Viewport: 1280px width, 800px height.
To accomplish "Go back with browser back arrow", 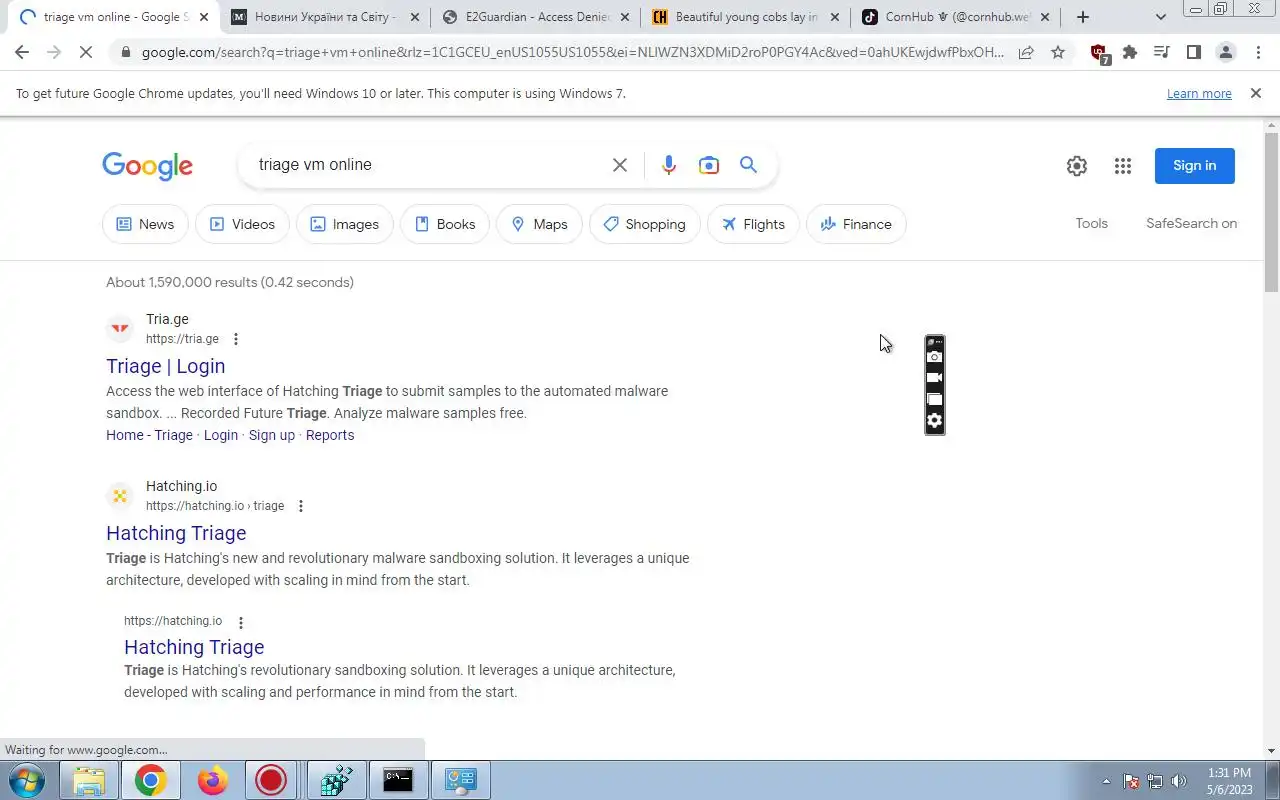I will (22, 53).
